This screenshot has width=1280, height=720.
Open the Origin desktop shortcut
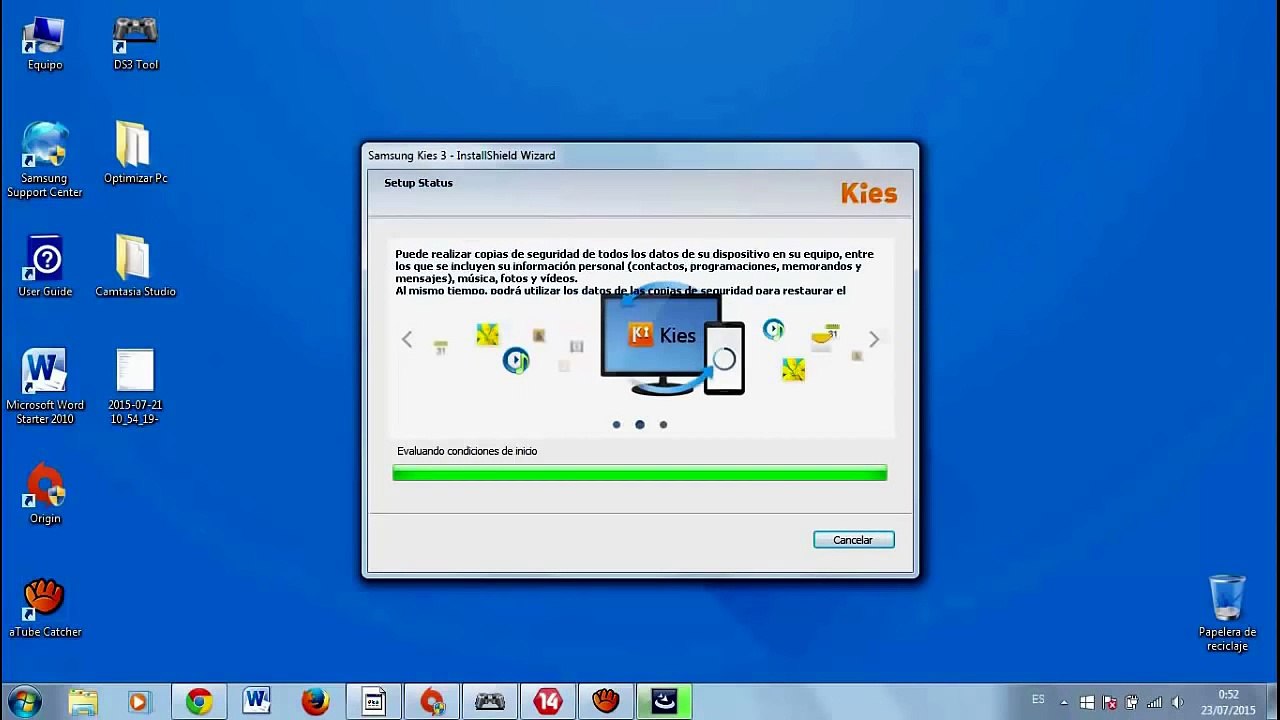pos(45,494)
